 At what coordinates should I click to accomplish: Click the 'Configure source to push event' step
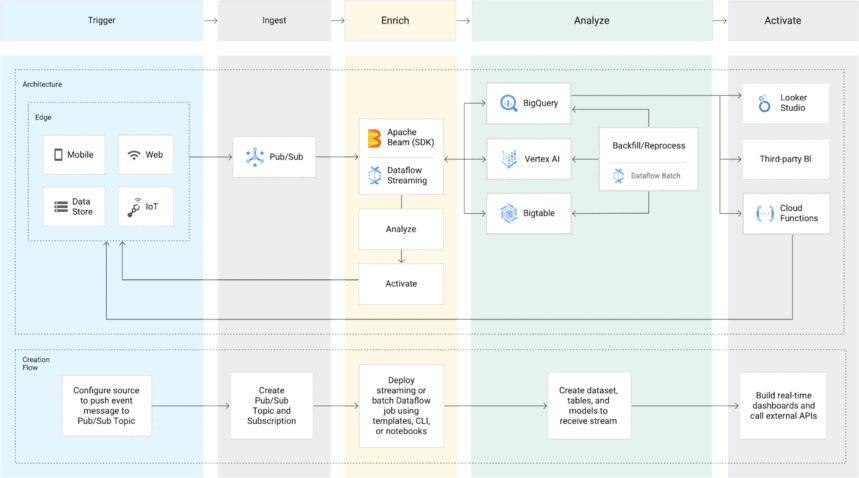tap(107, 406)
